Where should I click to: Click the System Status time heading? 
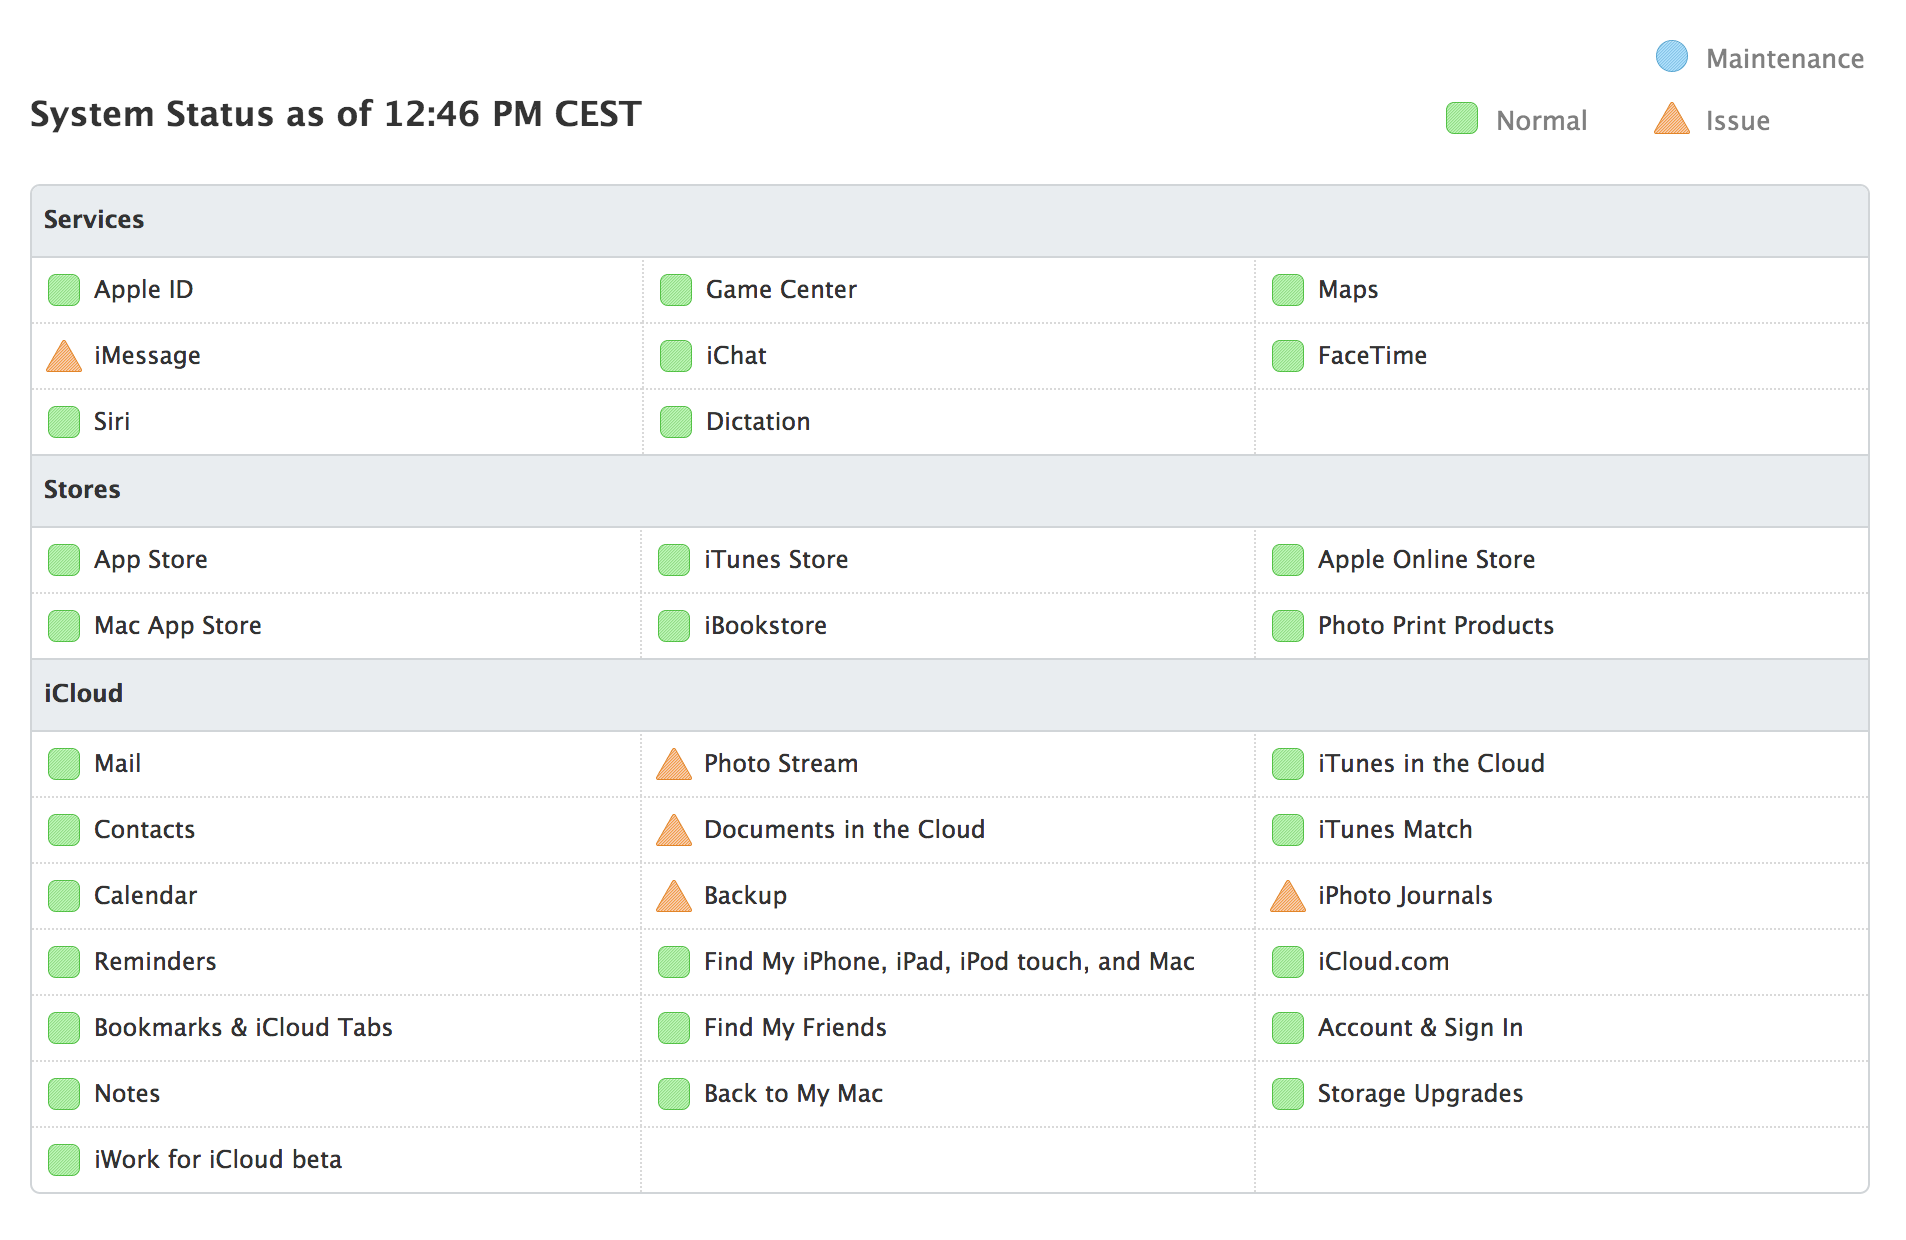336,114
